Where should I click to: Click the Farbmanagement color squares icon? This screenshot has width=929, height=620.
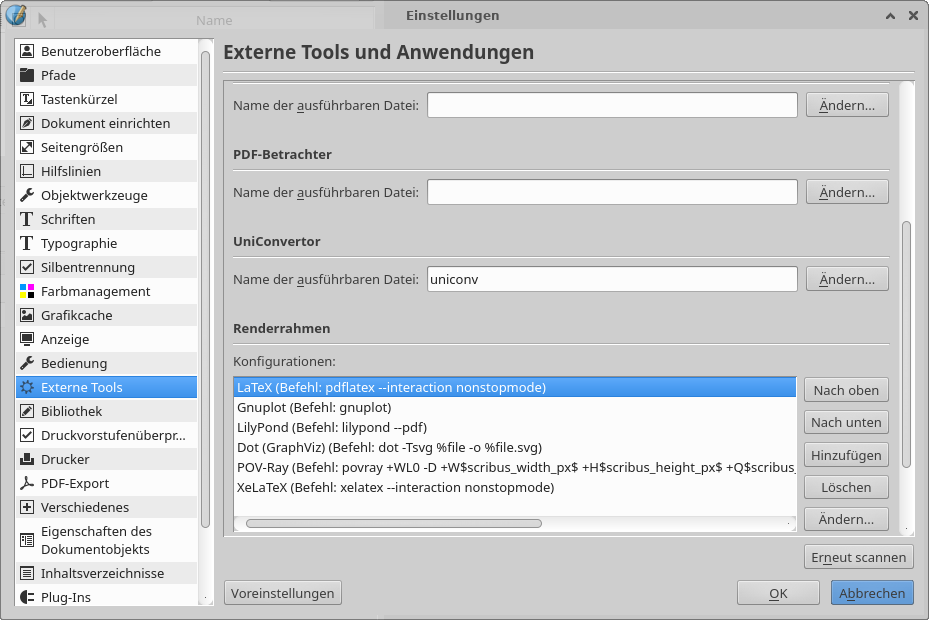click(27, 291)
